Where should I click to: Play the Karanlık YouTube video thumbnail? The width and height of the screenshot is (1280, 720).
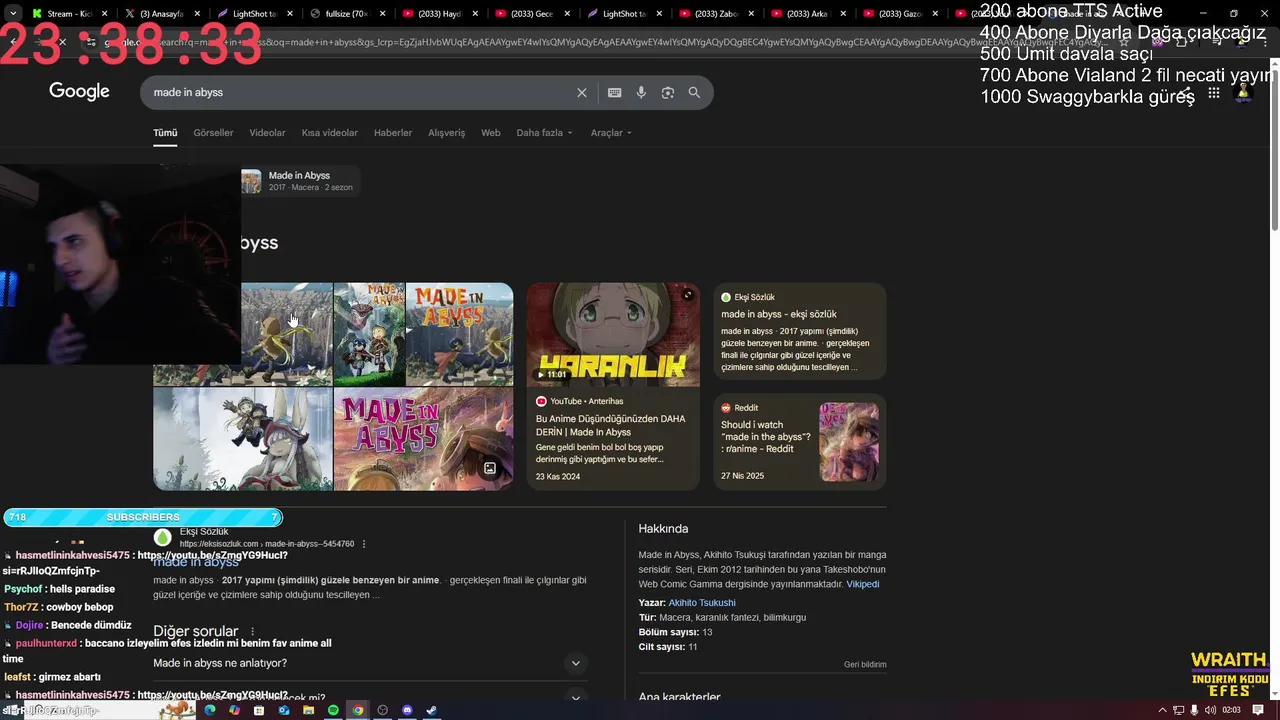tap(613, 334)
